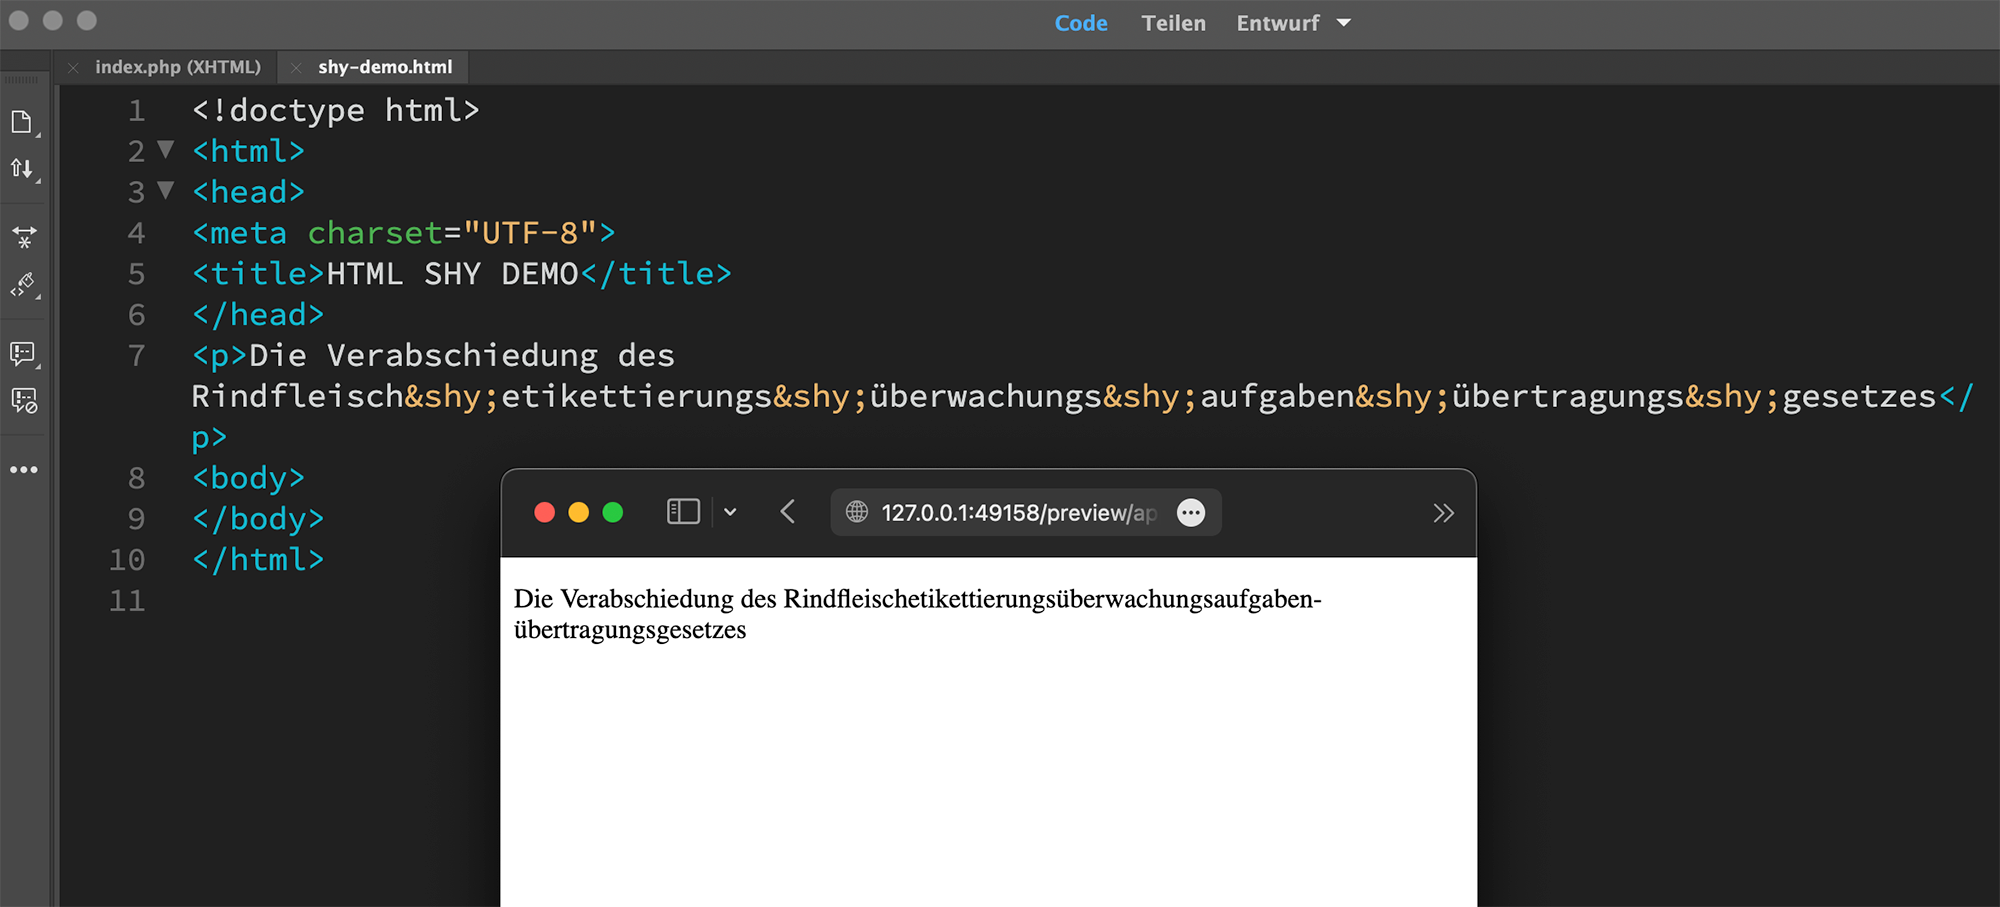Go back using the browser back arrow
The image size is (2000, 907).
pos(788,512)
